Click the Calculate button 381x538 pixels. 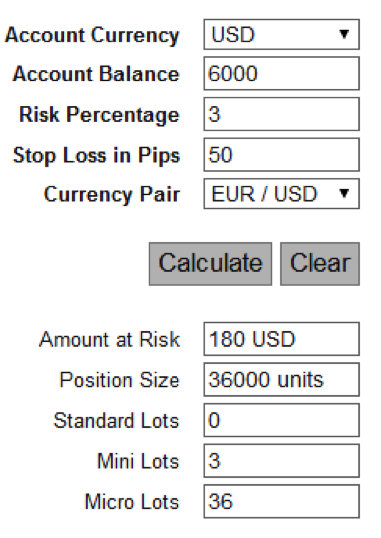pos(210,264)
